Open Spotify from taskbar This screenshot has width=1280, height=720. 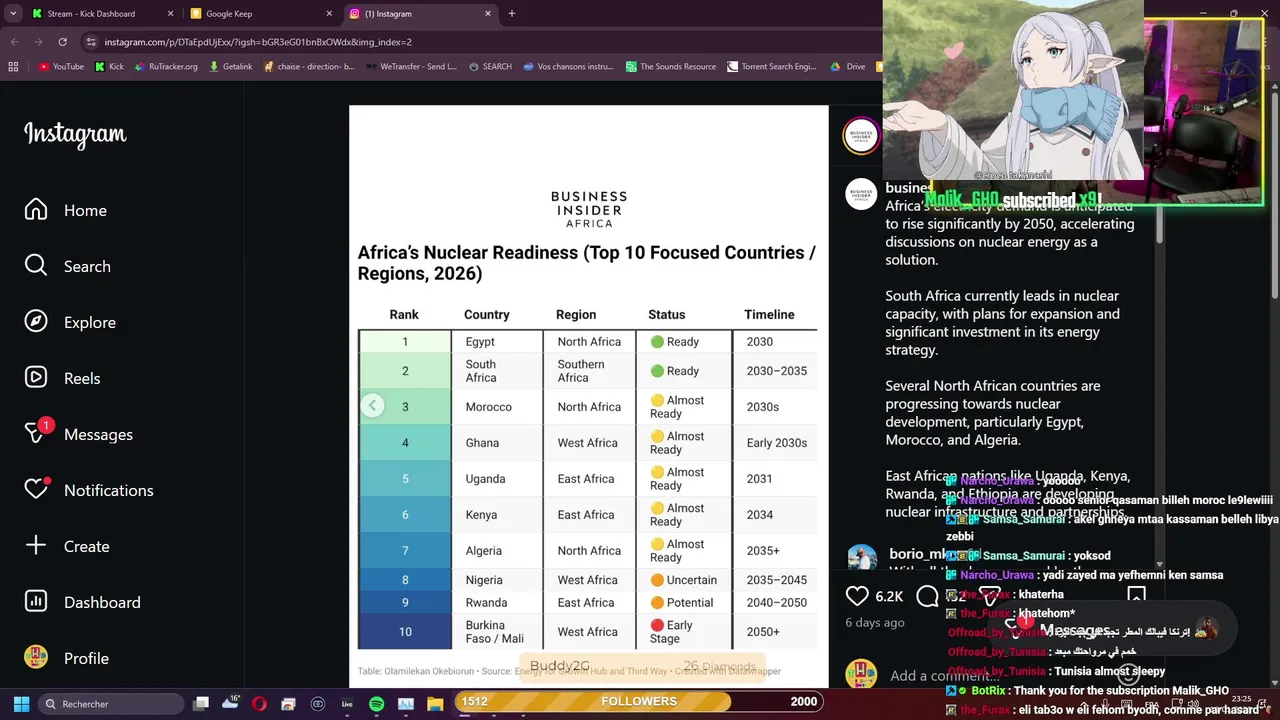pyautogui.click(x=376, y=704)
